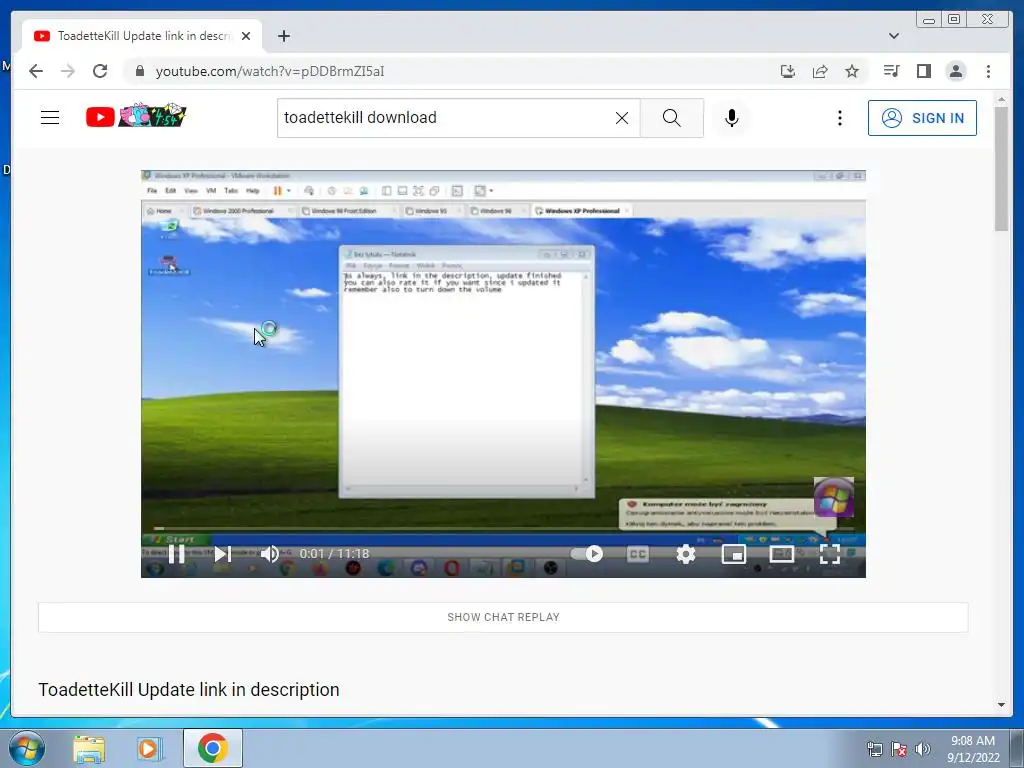The height and width of the screenshot is (768, 1024).
Task: Open video player settings gear
Action: pos(686,554)
